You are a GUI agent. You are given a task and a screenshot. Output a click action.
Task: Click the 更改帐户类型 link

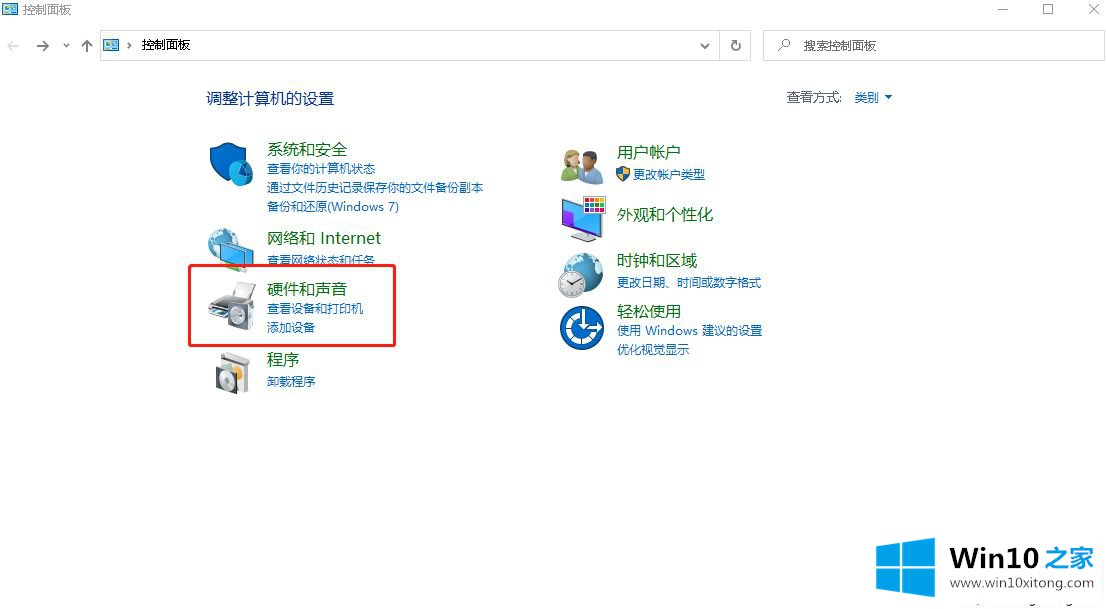669,174
